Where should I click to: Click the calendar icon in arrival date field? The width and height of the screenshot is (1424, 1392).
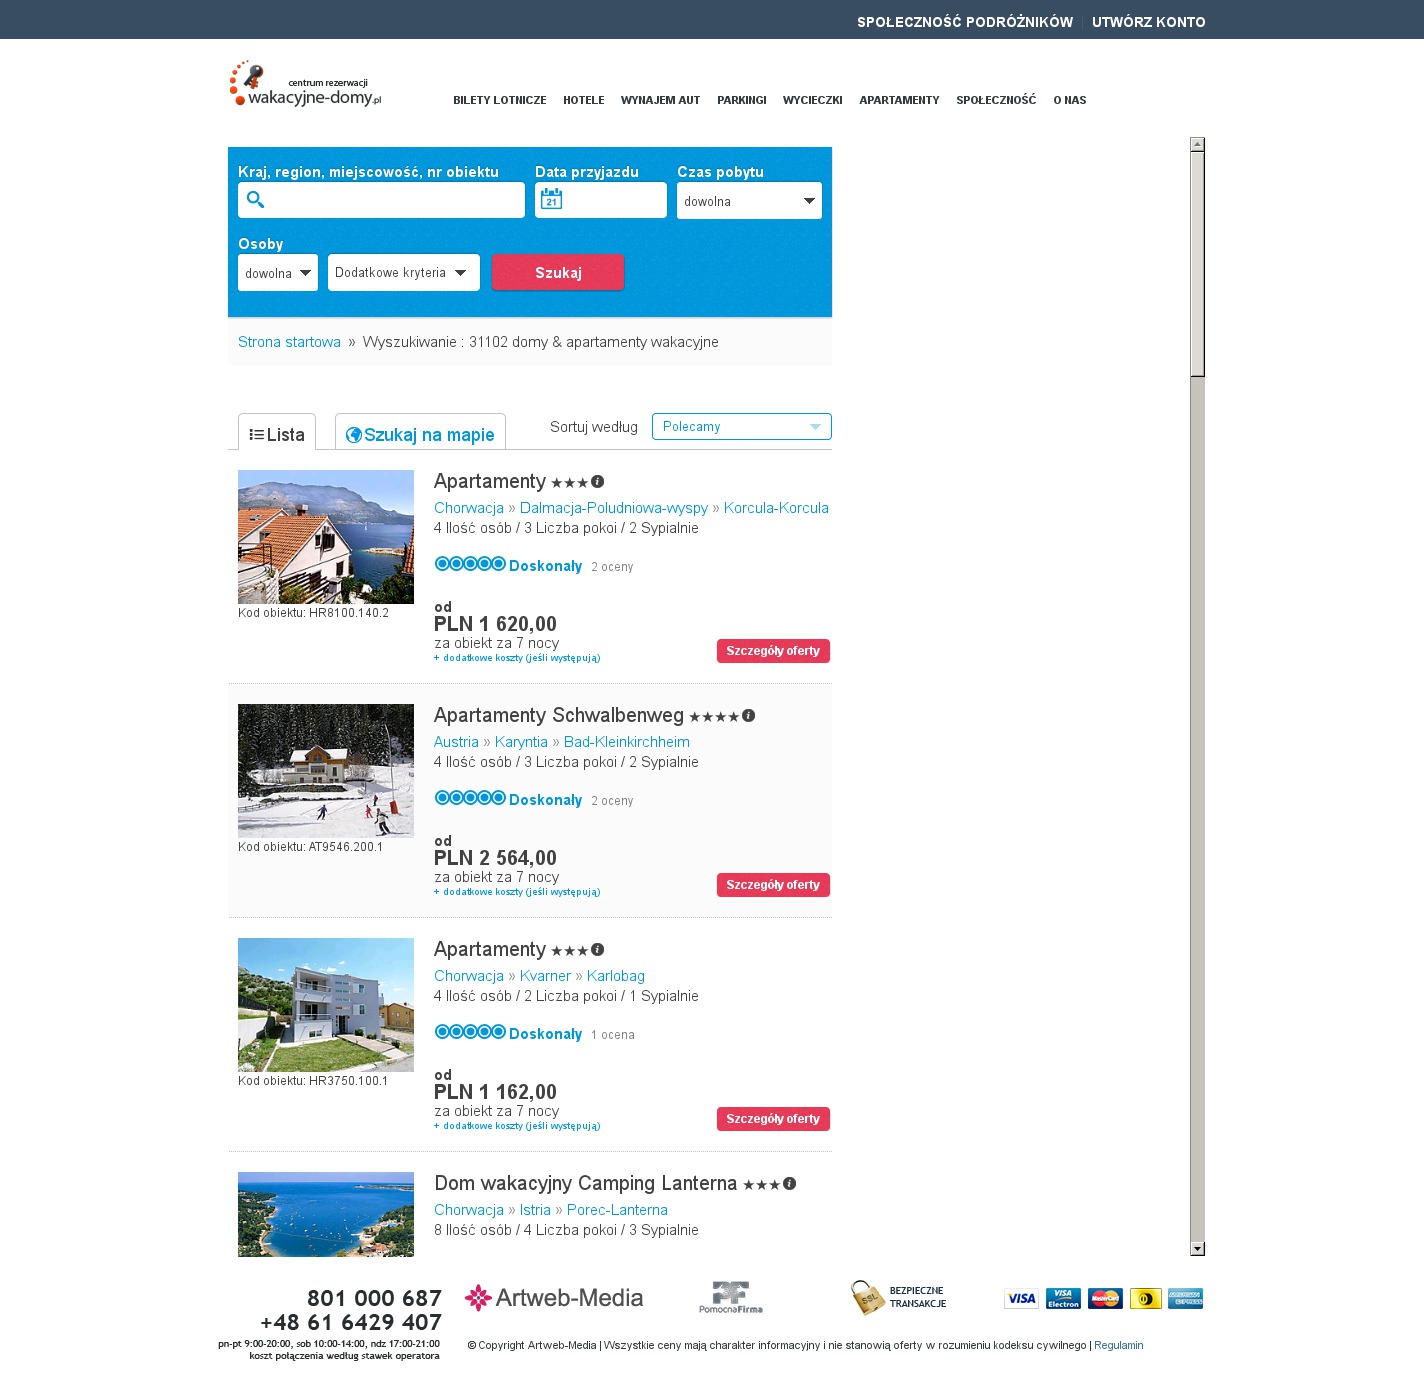click(552, 200)
